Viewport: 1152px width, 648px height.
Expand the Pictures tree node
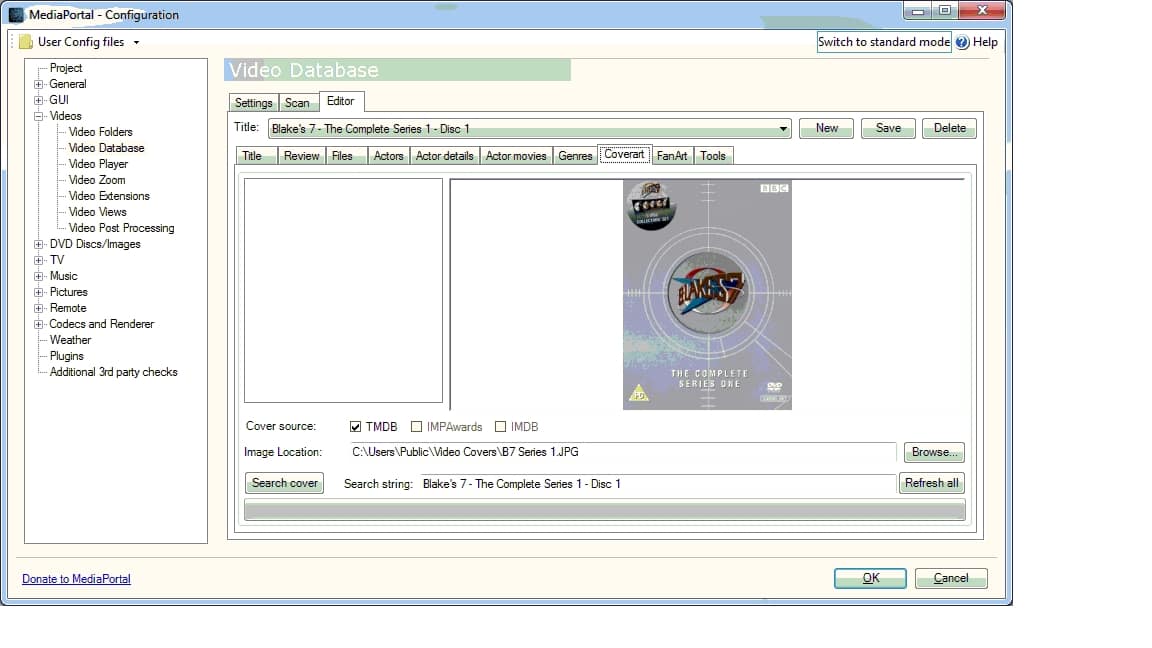(x=39, y=292)
